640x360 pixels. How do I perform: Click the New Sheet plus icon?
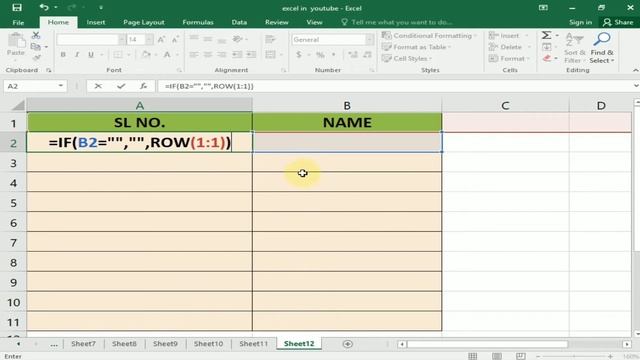(x=348, y=344)
